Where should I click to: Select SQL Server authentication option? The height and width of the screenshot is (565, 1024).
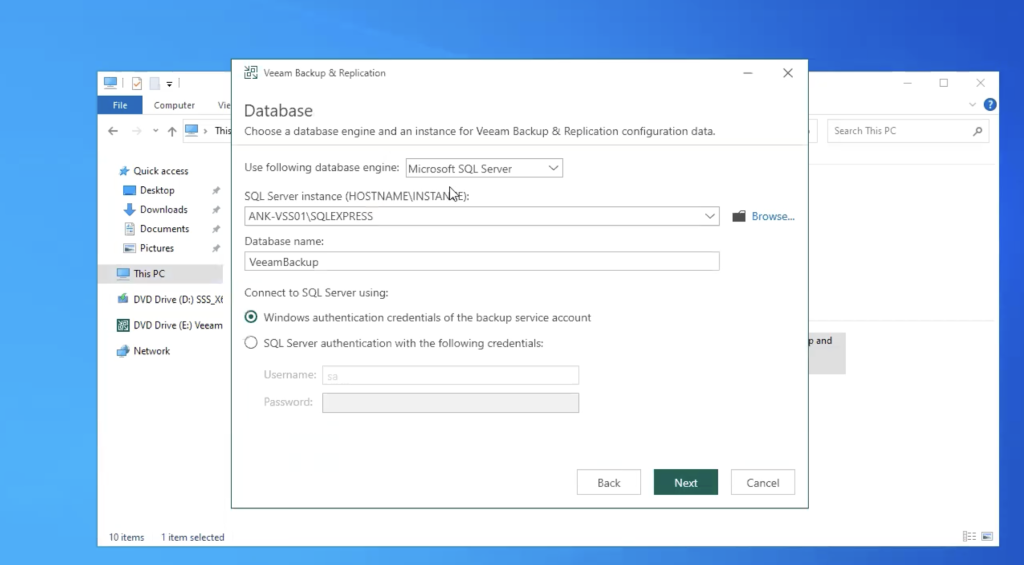[251, 343]
